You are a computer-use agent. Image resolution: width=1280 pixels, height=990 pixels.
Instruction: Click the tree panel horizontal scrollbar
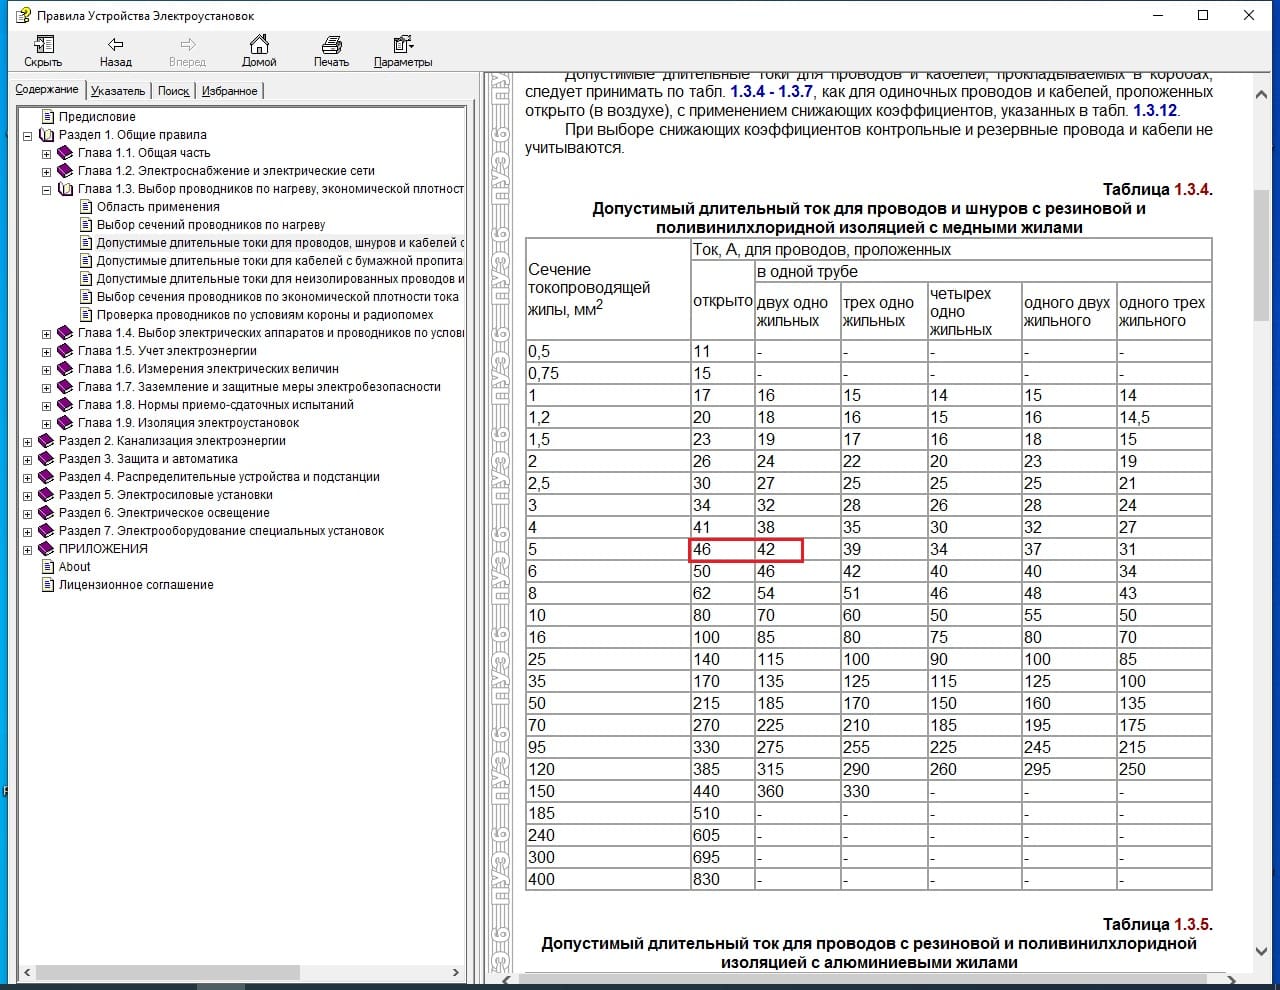(168, 972)
